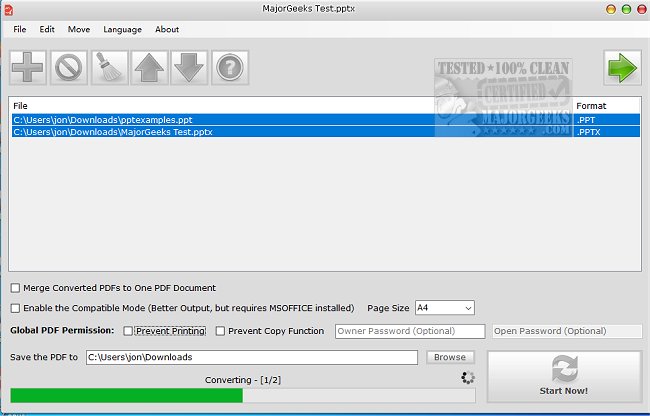Image resolution: width=650 pixels, height=416 pixels.
Task: Open the Move menu
Action: tap(79, 29)
